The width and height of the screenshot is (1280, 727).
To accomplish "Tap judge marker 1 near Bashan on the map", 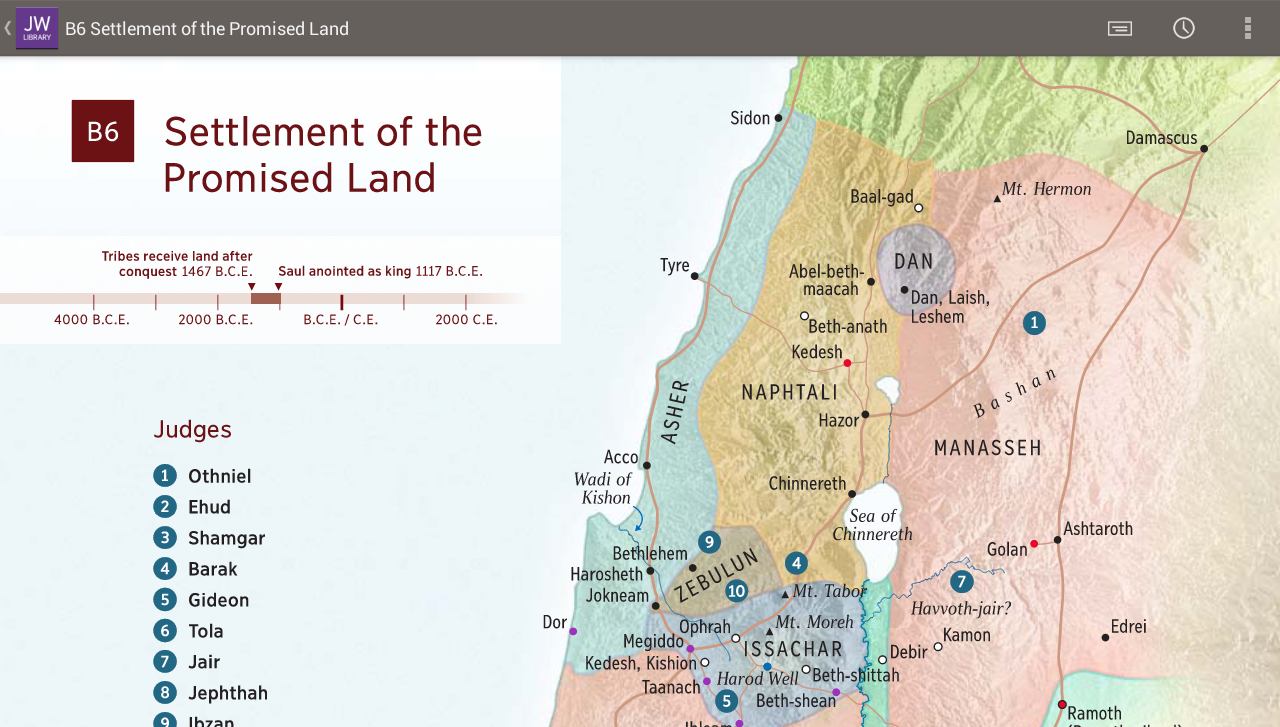I will (x=1034, y=322).
